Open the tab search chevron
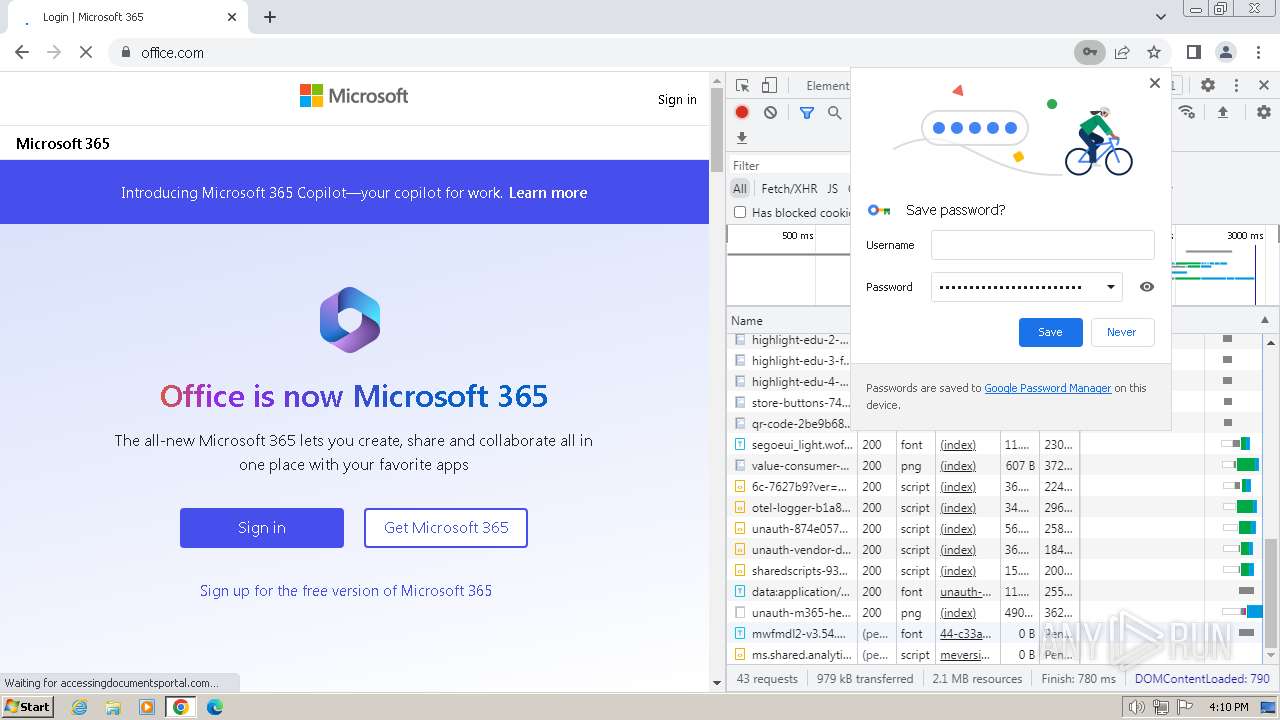The height and width of the screenshot is (720, 1280). (1161, 17)
